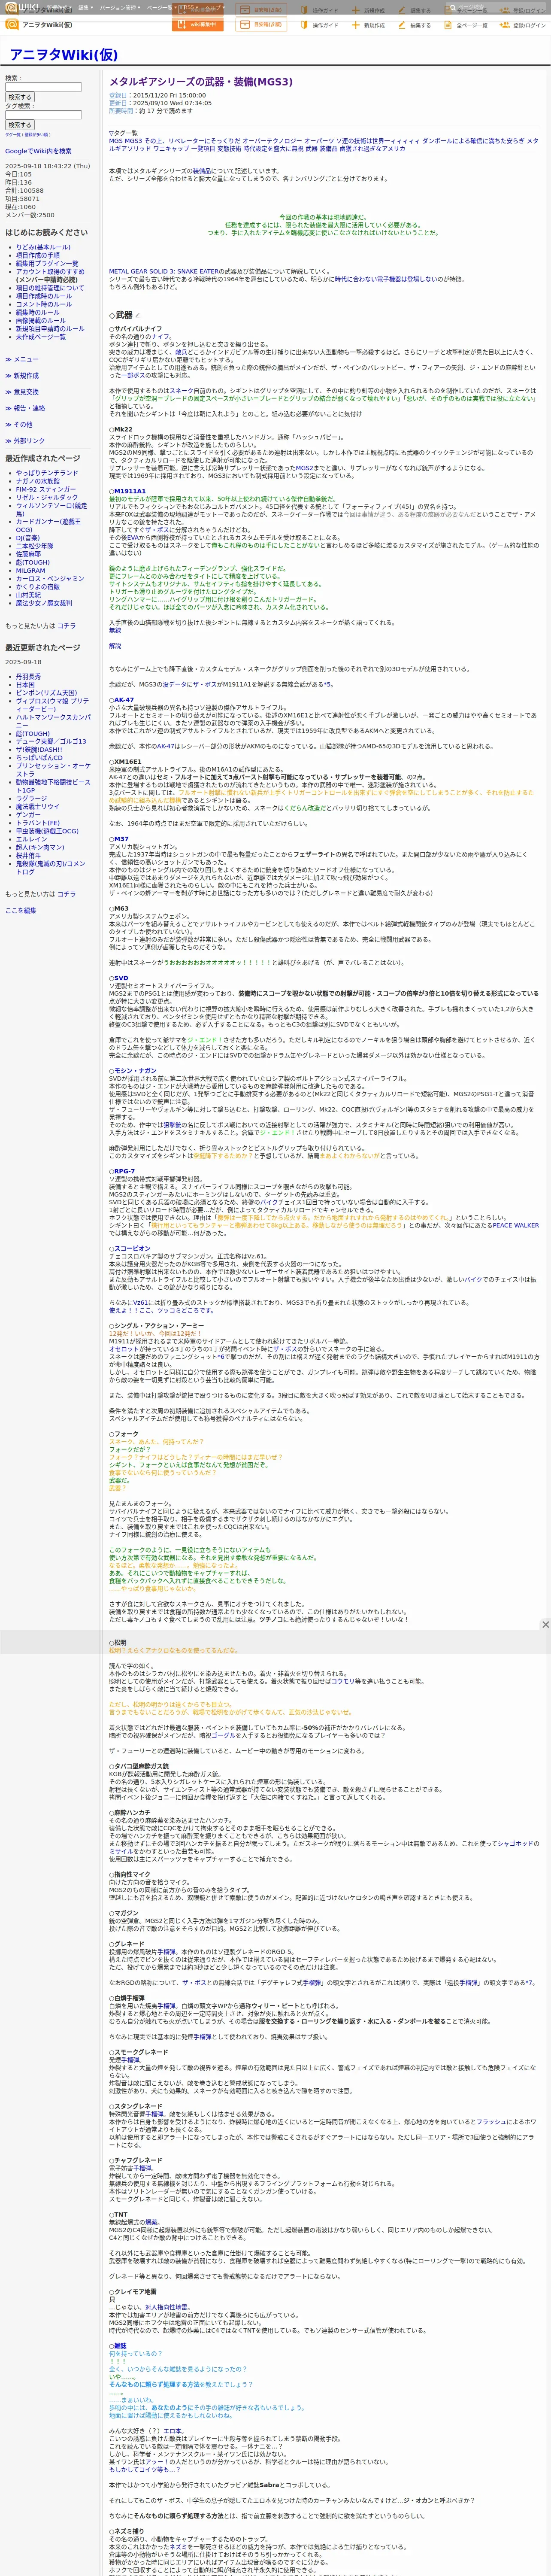The image size is (551, 2576).
Task: Expand the ≫ 外部リンク sidebar section
Action: [25, 440]
